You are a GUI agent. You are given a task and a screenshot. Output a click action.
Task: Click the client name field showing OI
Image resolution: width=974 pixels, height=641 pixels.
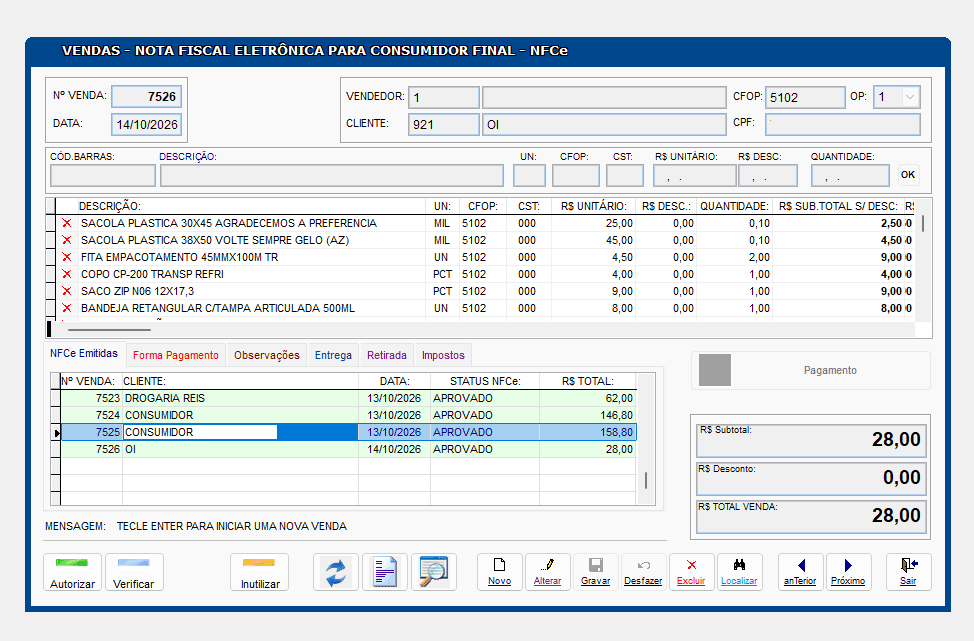click(x=604, y=124)
